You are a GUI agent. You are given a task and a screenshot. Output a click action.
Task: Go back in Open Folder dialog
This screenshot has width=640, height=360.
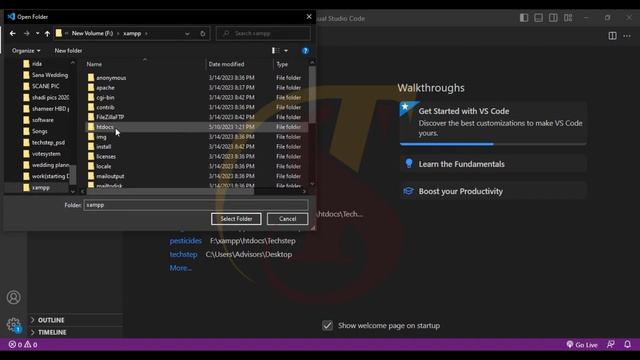(x=13, y=33)
